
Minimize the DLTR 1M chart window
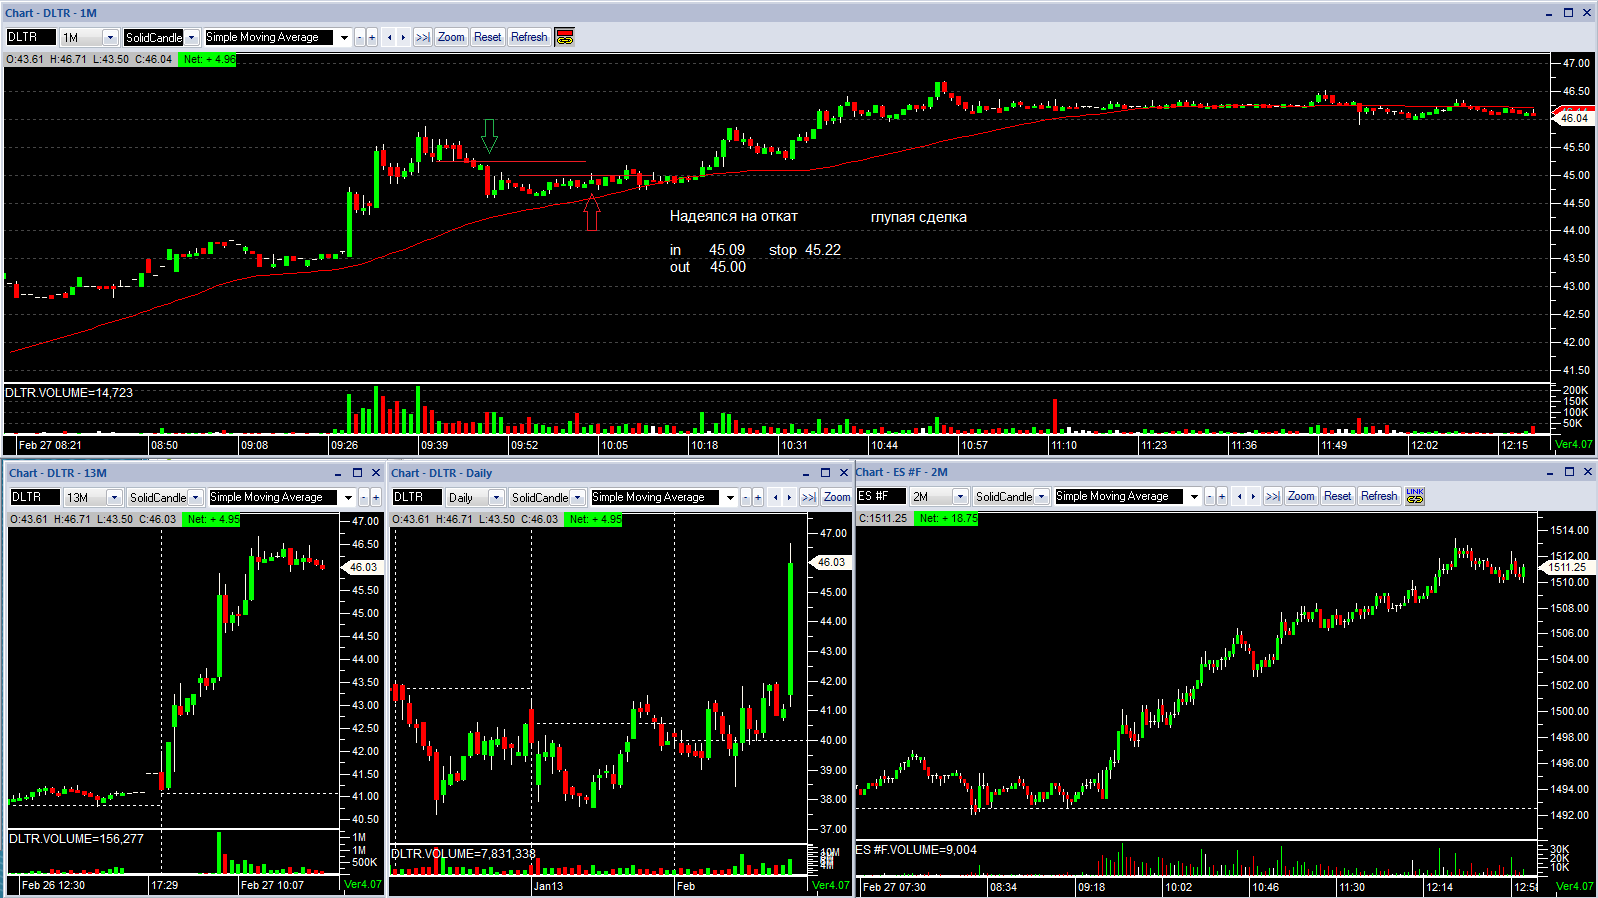(x=1549, y=13)
